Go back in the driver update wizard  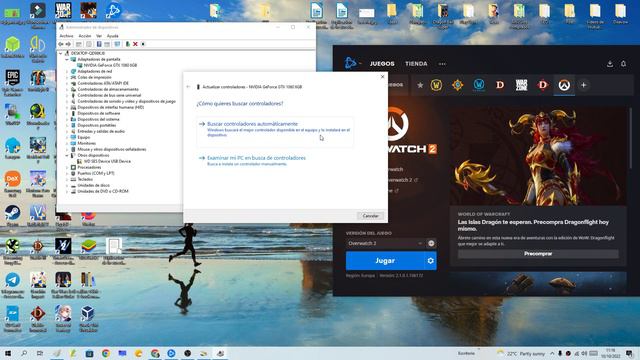[x=188, y=87]
